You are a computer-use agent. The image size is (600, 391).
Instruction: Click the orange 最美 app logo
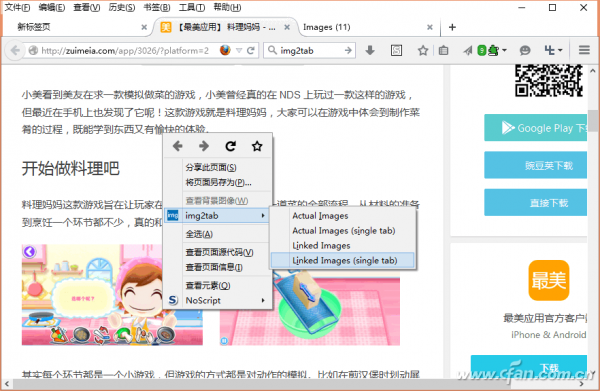pos(548,280)
